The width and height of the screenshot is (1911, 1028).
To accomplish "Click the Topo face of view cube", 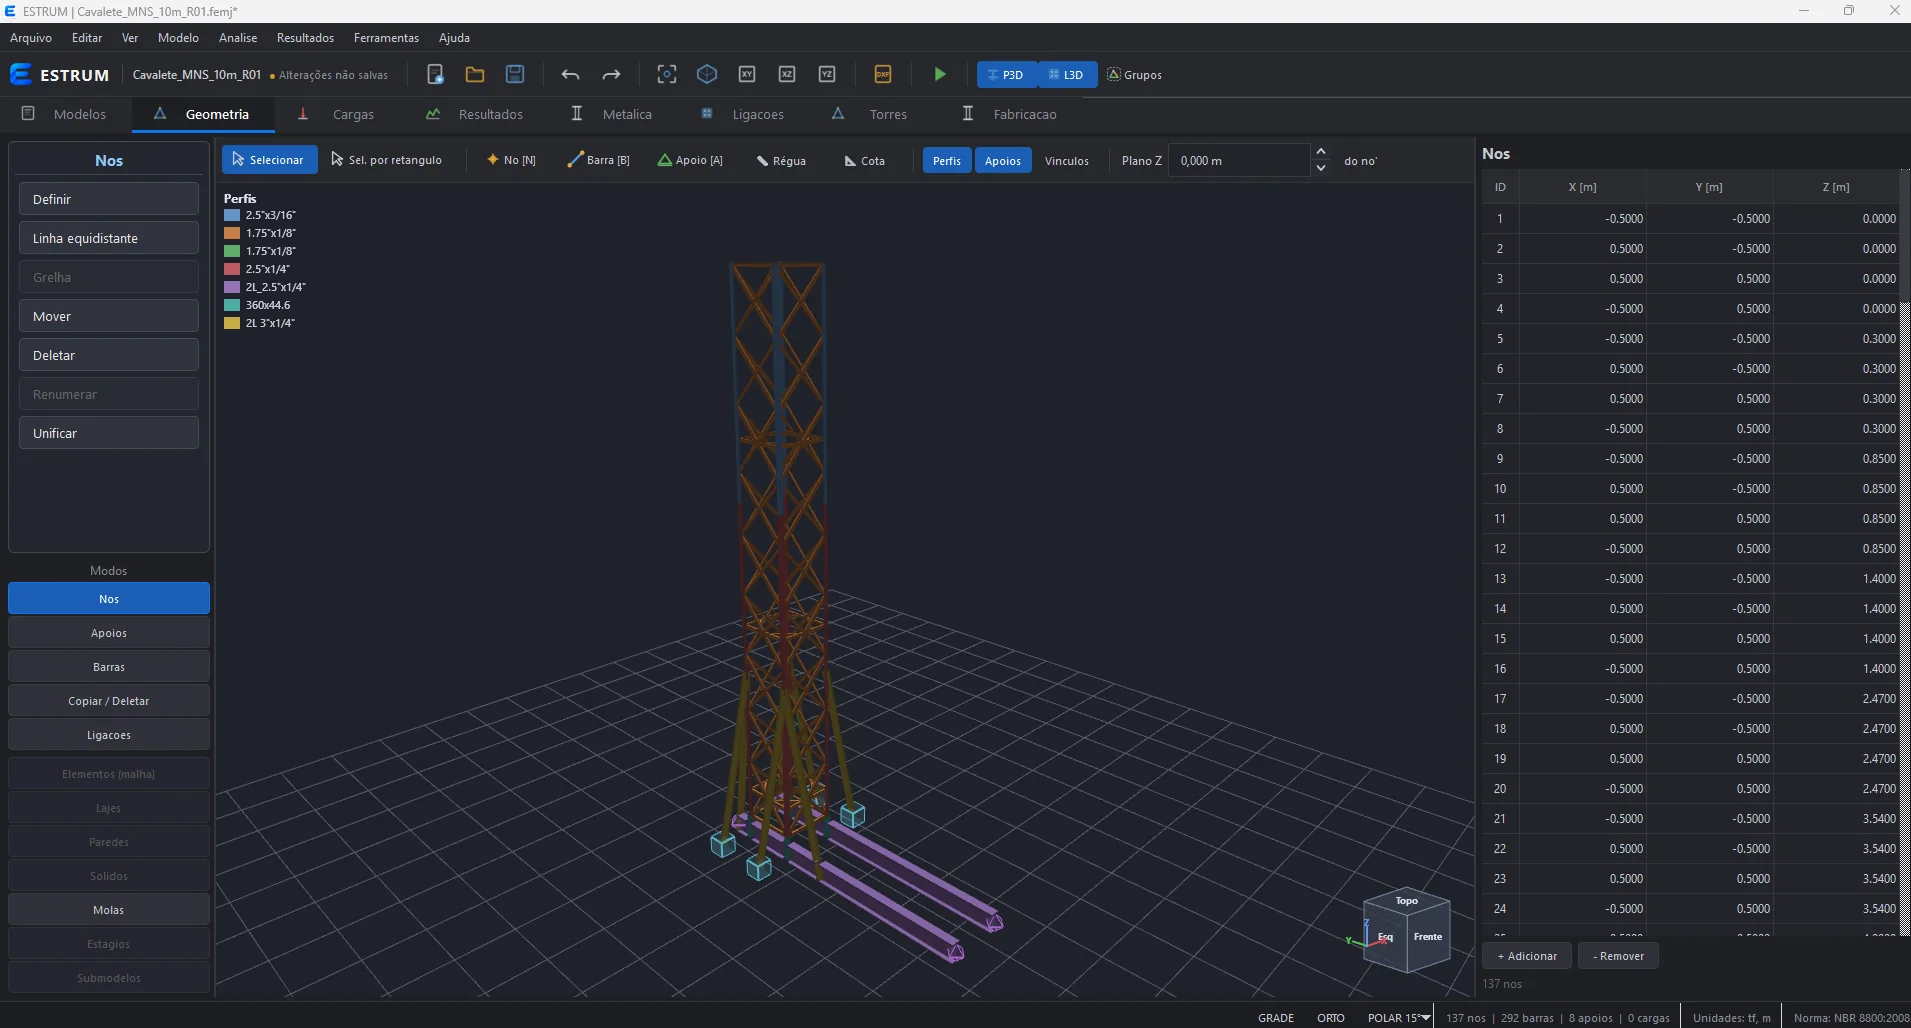I will click(1407, 901).
